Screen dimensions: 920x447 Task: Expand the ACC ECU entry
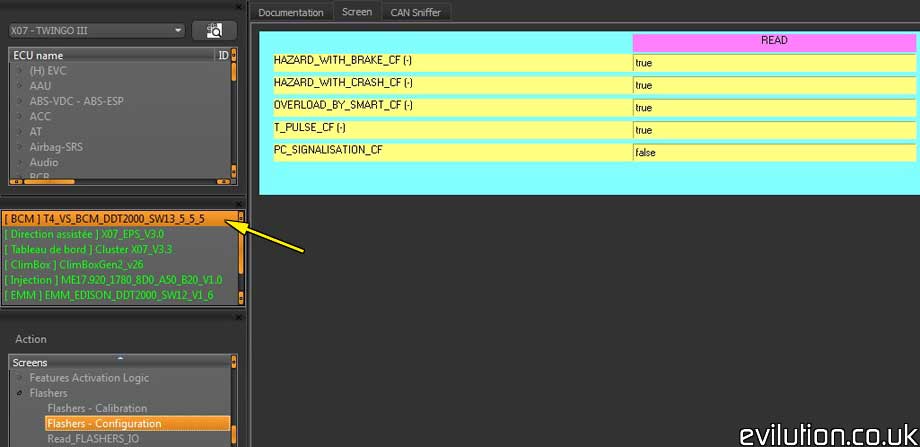point(19,116)
